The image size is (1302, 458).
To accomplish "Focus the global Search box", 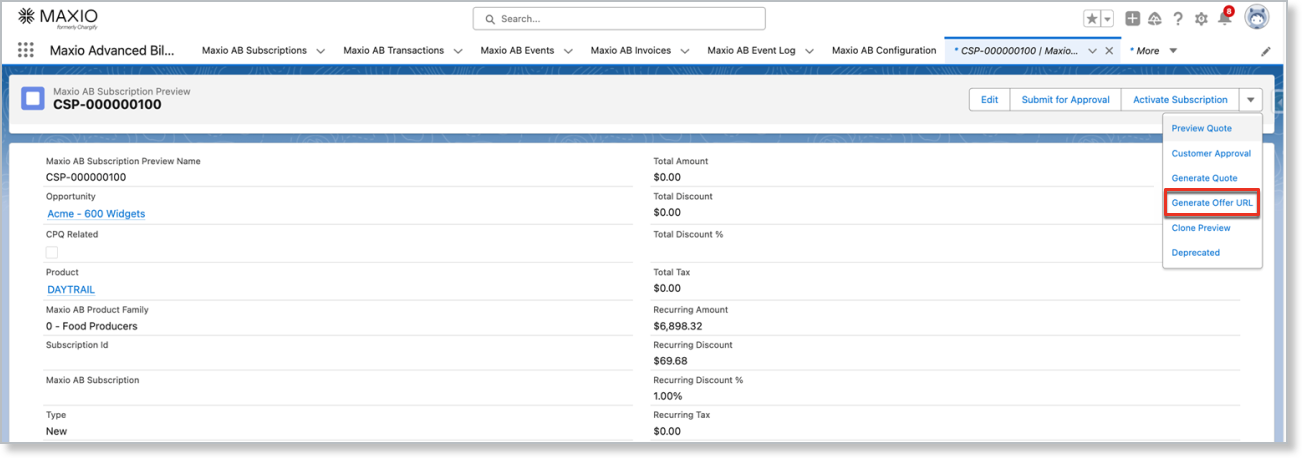I will [x=619, y=18].
